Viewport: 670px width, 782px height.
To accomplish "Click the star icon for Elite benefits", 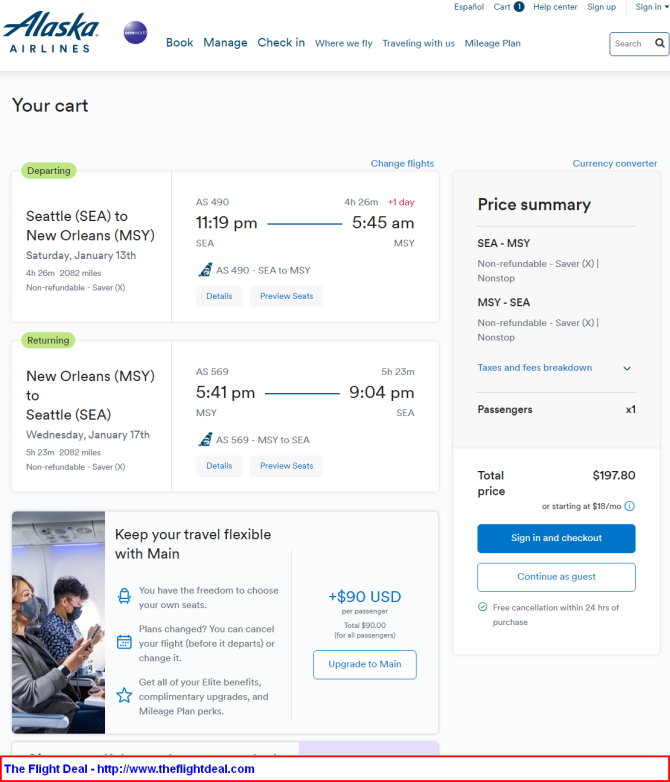I will (124, 695).
